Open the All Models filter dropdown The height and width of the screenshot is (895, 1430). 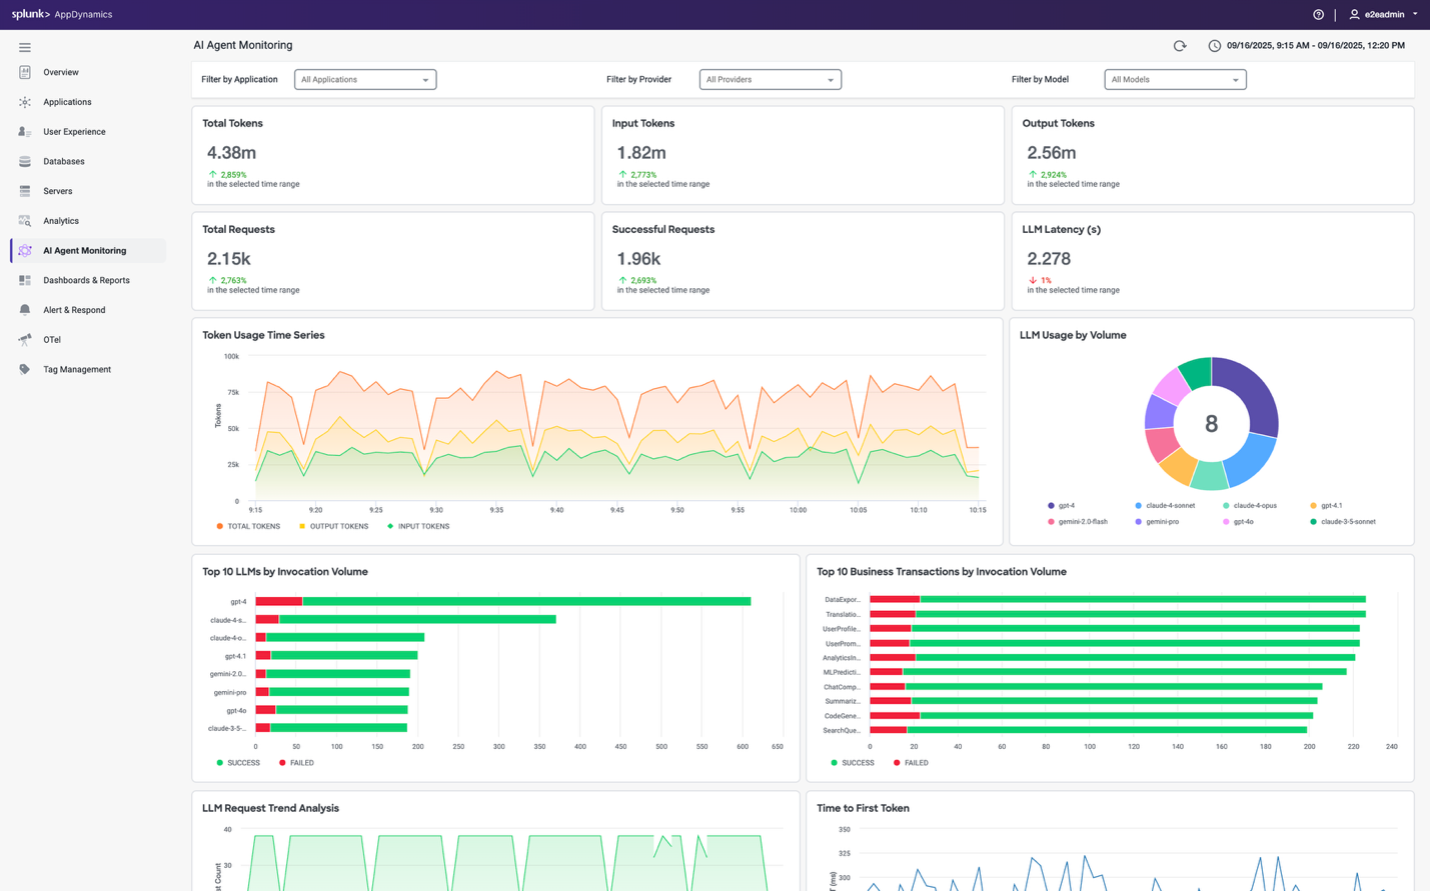(x=1175, y=80)
